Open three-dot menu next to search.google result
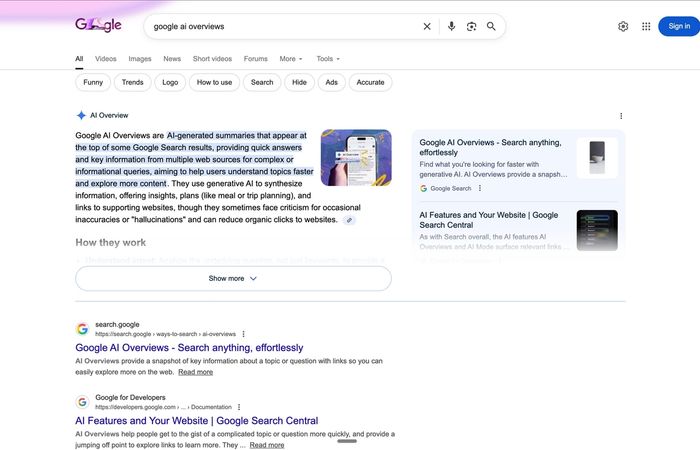 click(243, 334)
